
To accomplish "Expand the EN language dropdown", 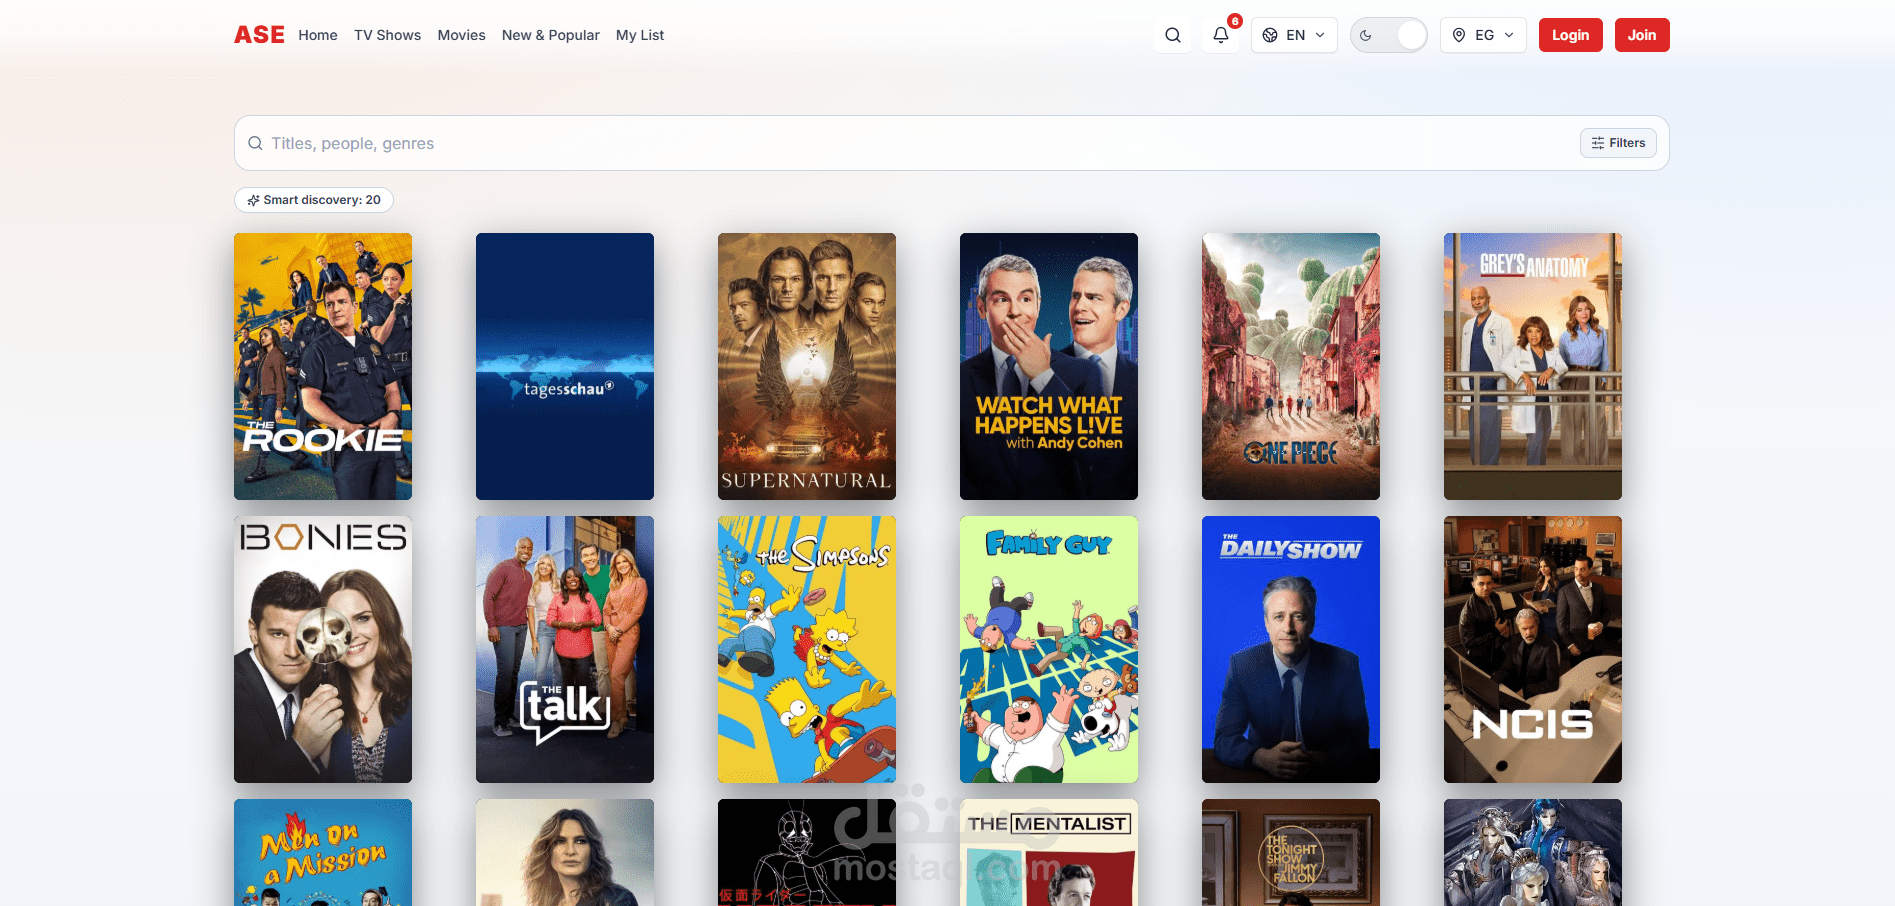I will (x=1294, y=35).
